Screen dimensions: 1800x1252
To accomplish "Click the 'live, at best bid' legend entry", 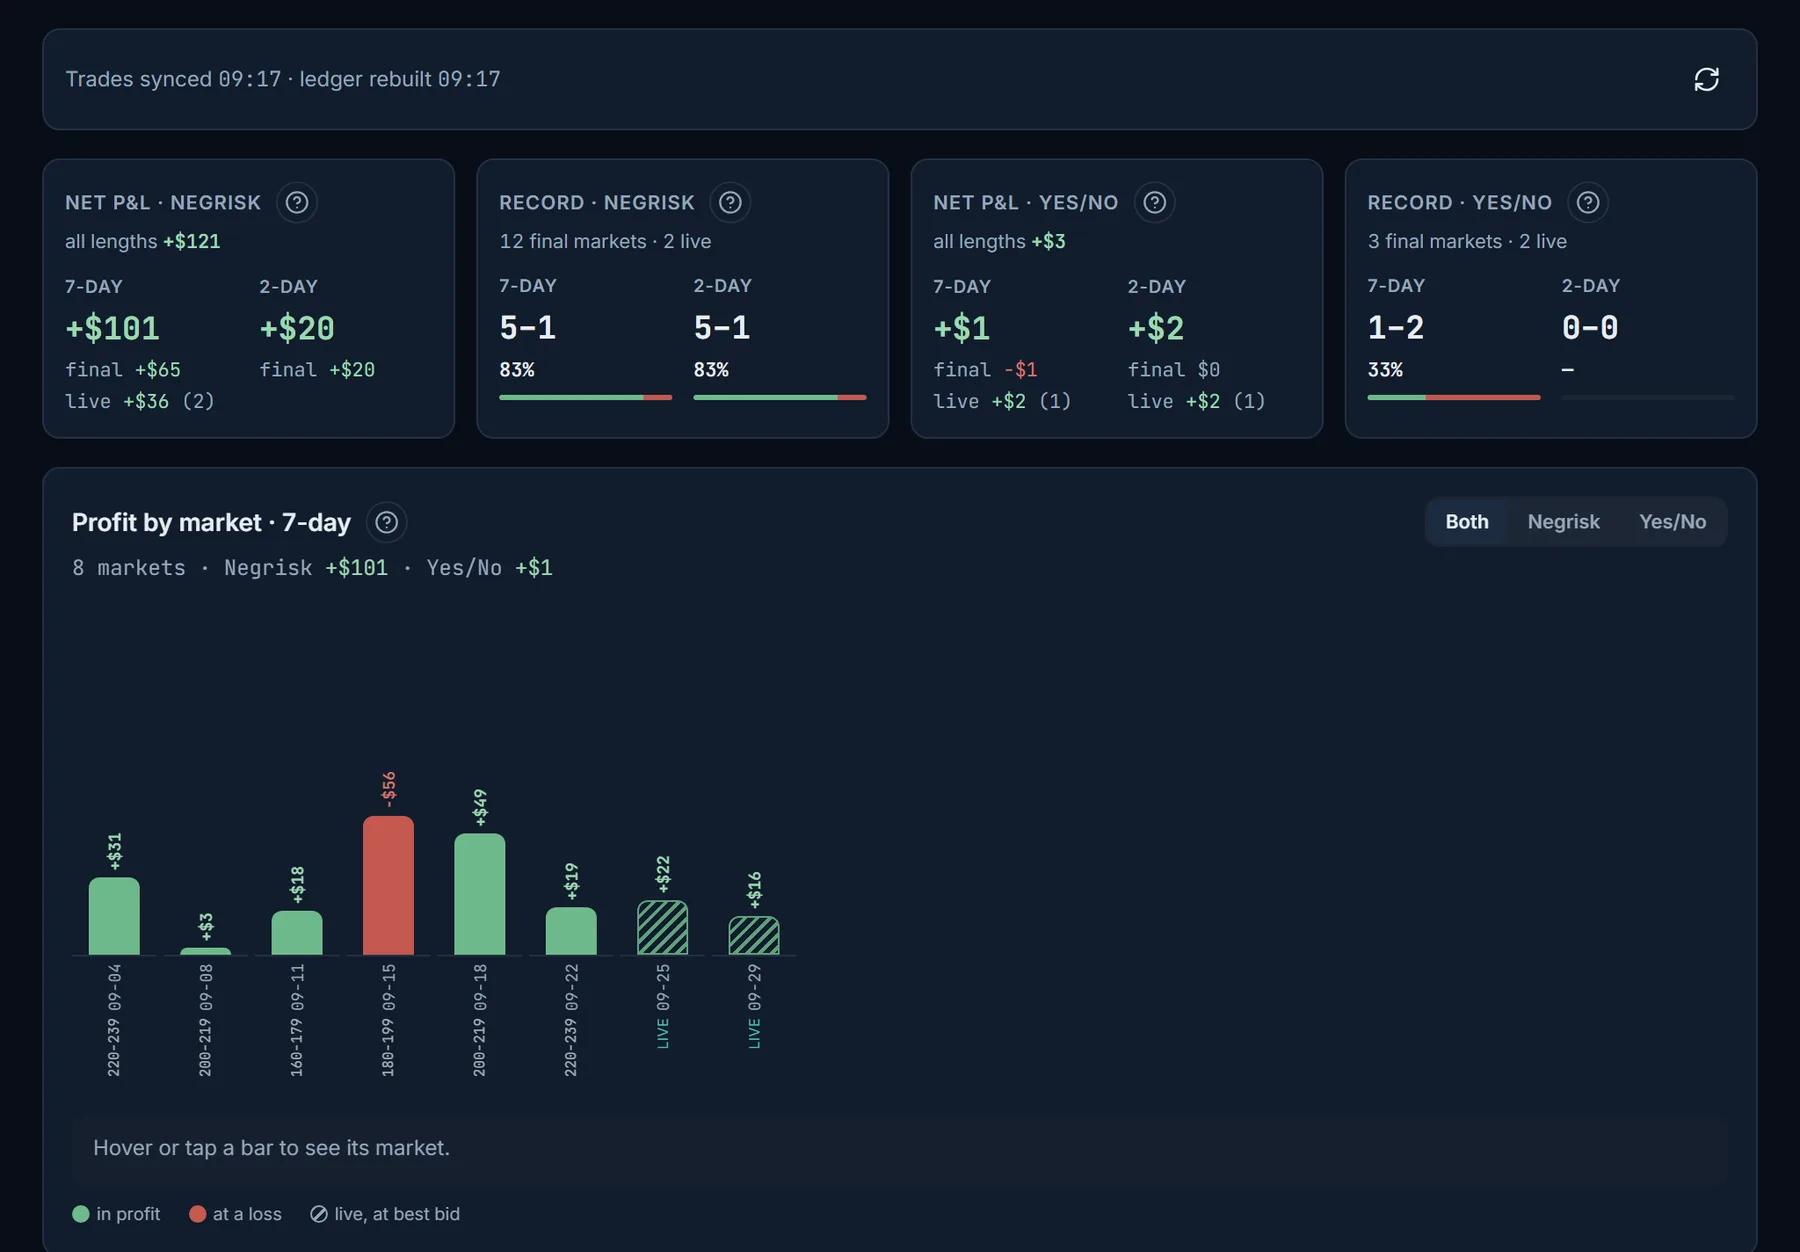I will point(385,1213).
